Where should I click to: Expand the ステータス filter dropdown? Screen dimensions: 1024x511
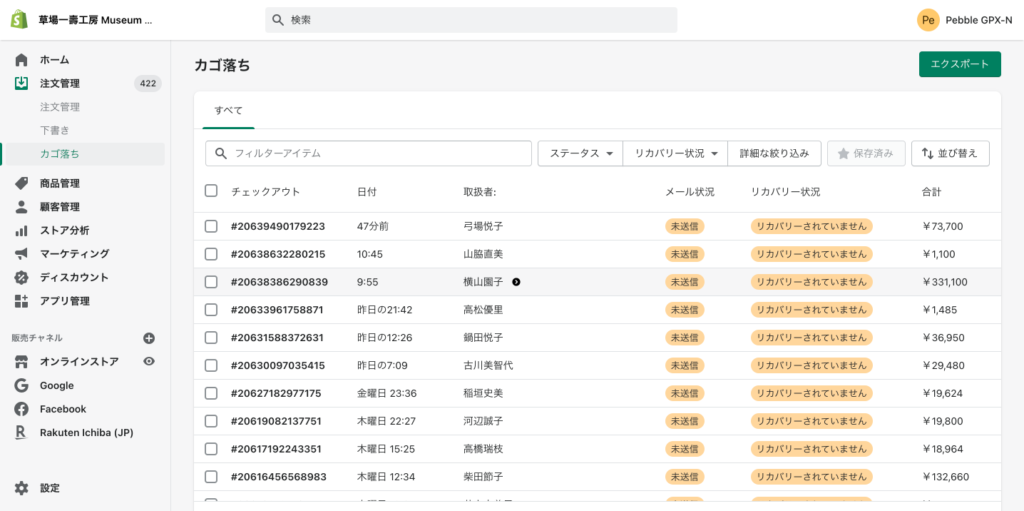(x=580, y=153)
